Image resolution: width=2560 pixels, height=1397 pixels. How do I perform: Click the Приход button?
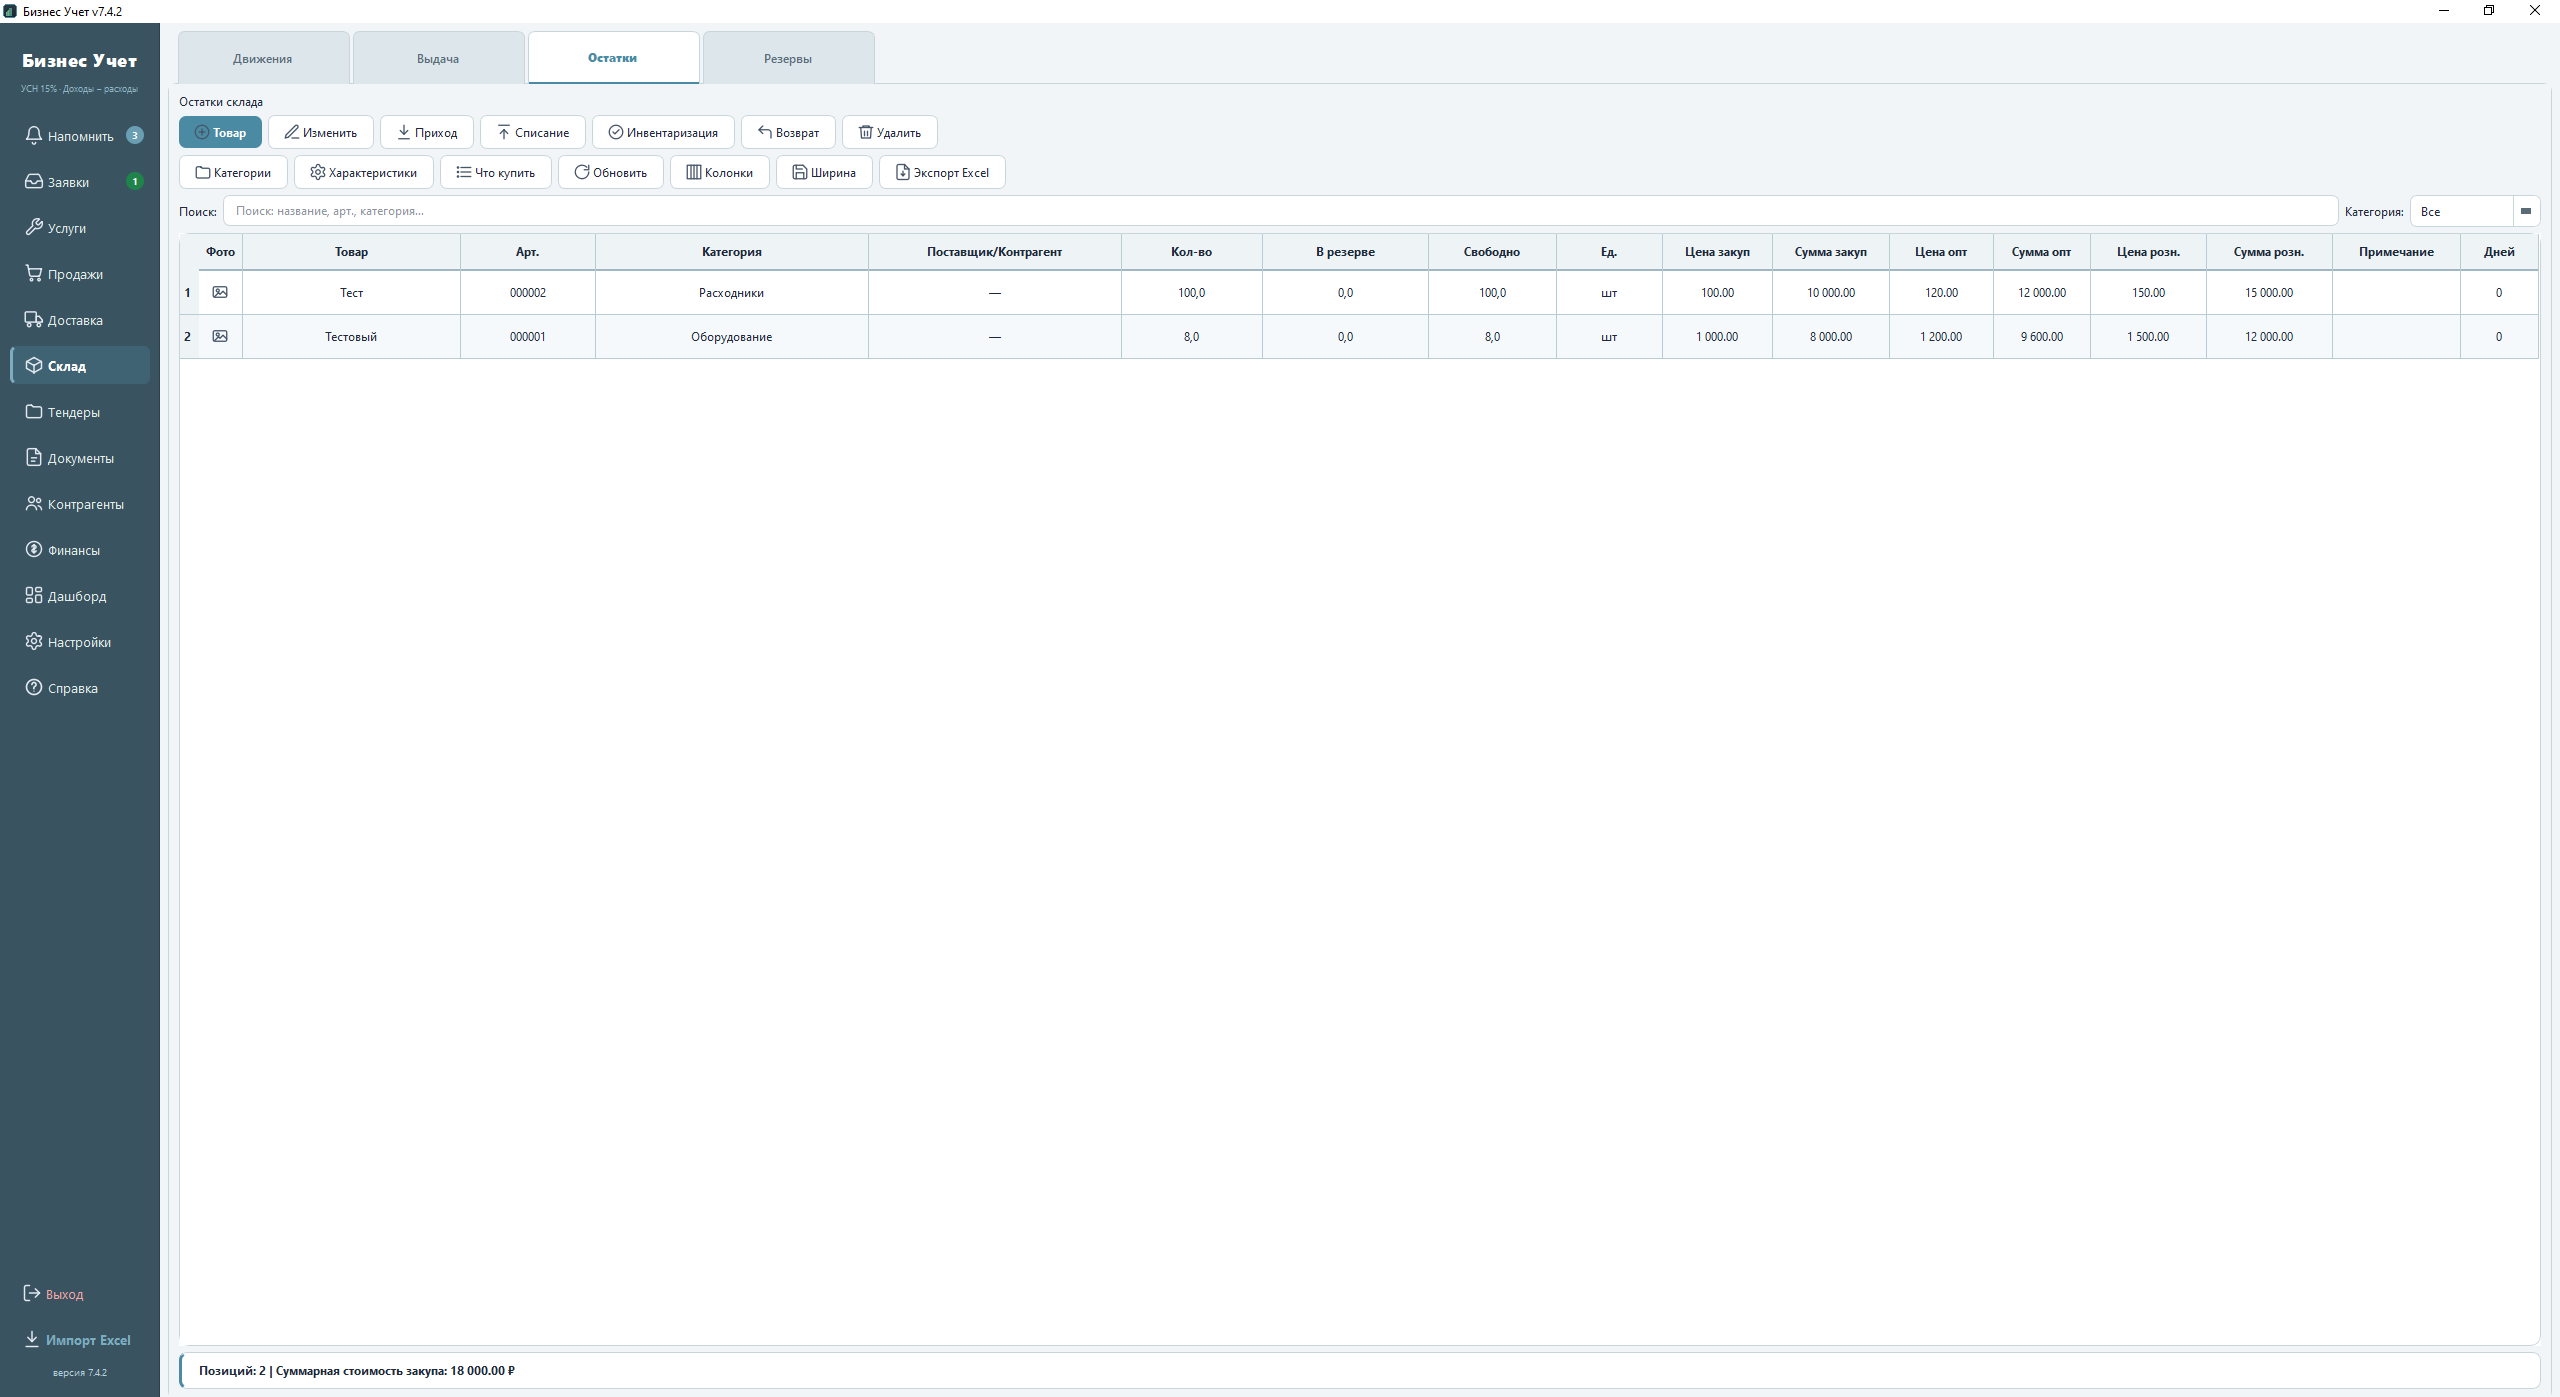[x=427, y=132]
